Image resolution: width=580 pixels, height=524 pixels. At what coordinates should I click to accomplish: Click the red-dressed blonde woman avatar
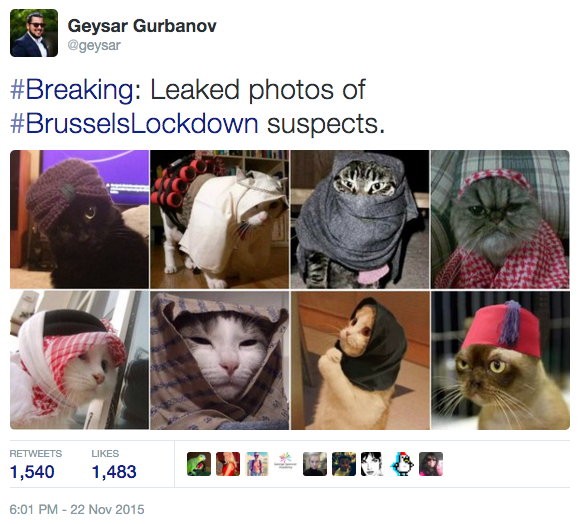click(228, 464)
